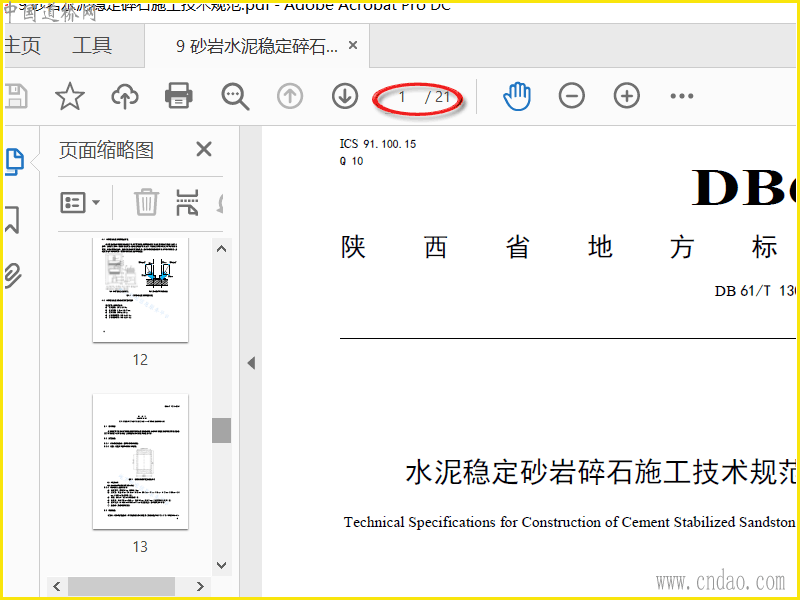This screenshot has width=800, height=600.
Task: Print the document with the printer icon
Action: coord(179,95)
